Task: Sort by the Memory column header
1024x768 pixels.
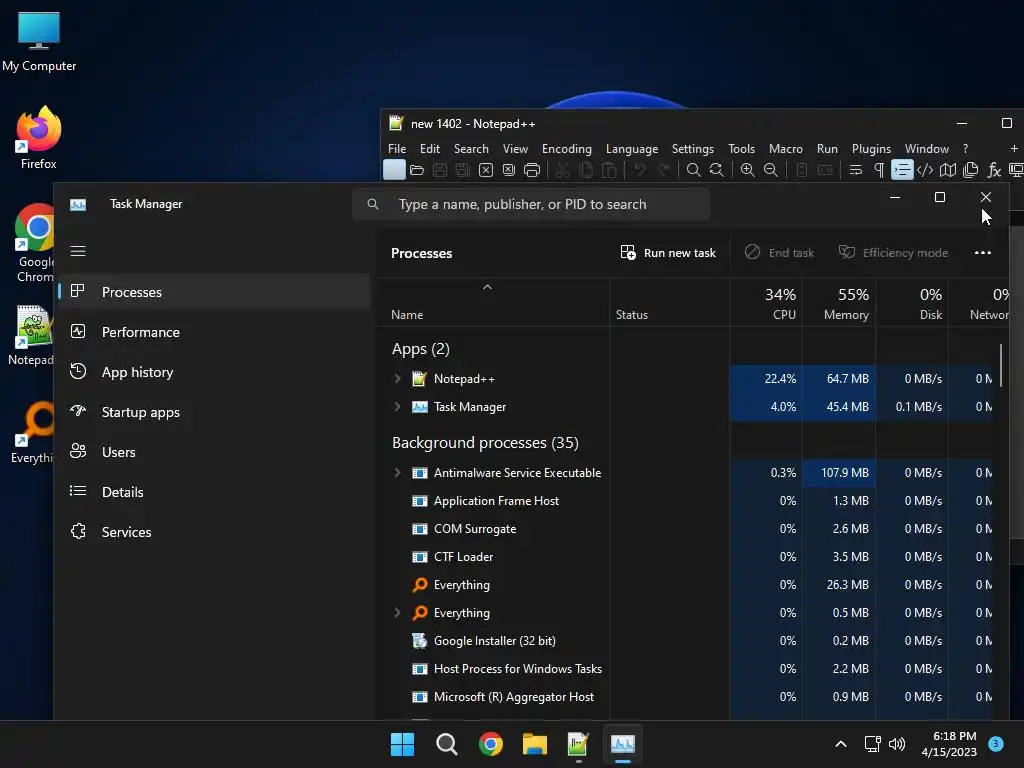Action: tap(839, 304)
